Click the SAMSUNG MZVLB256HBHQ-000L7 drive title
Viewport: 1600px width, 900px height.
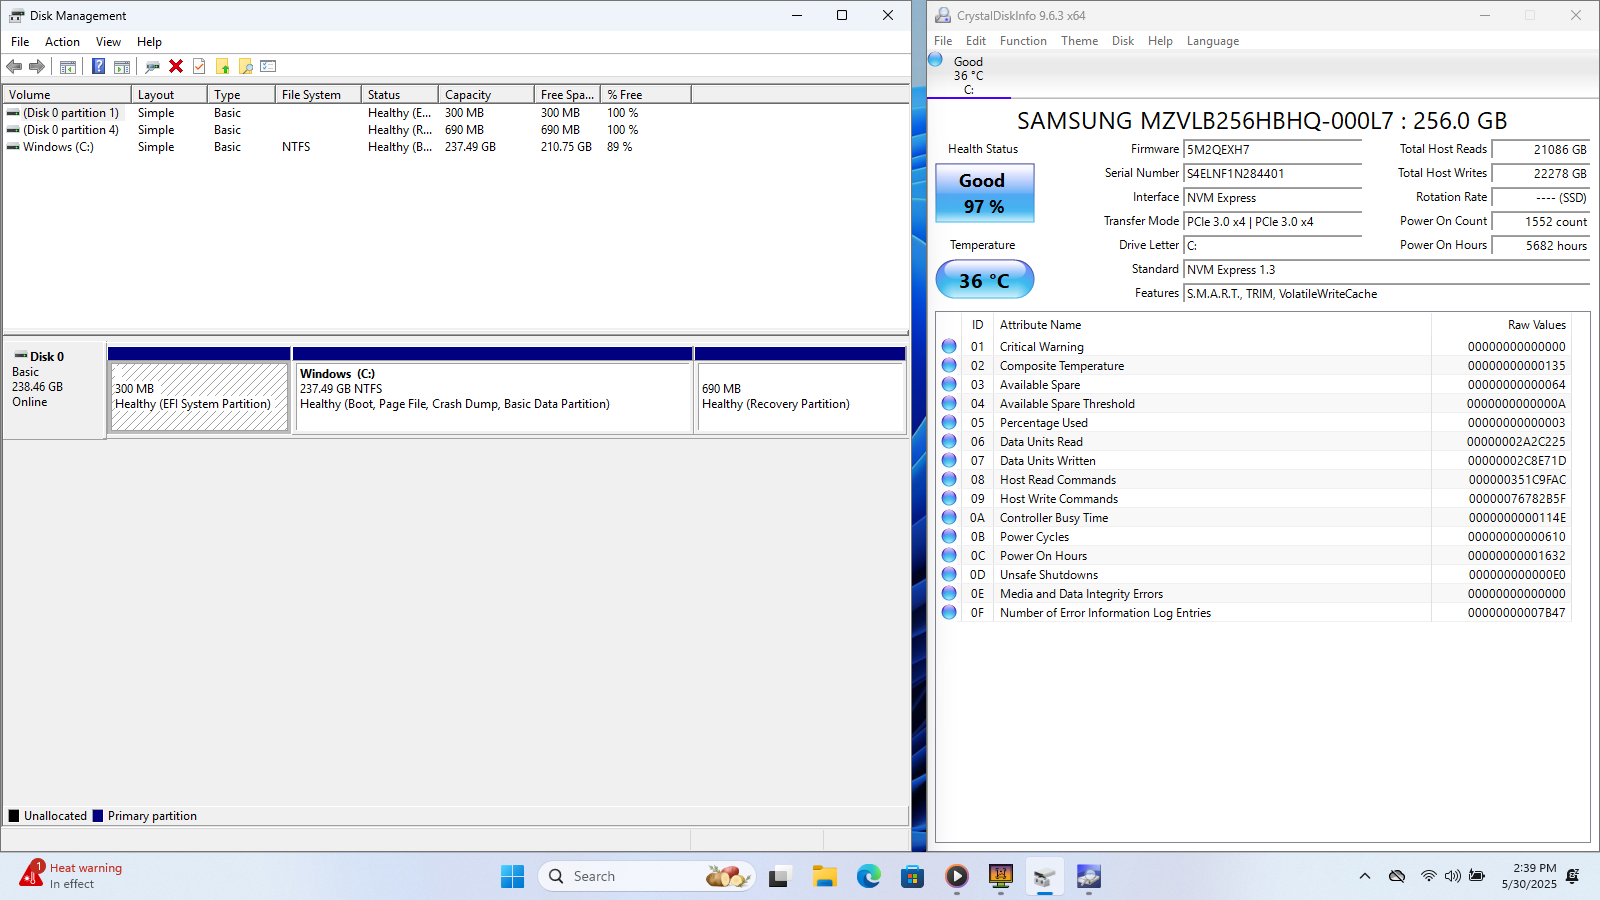click(x=1262, y=121)
